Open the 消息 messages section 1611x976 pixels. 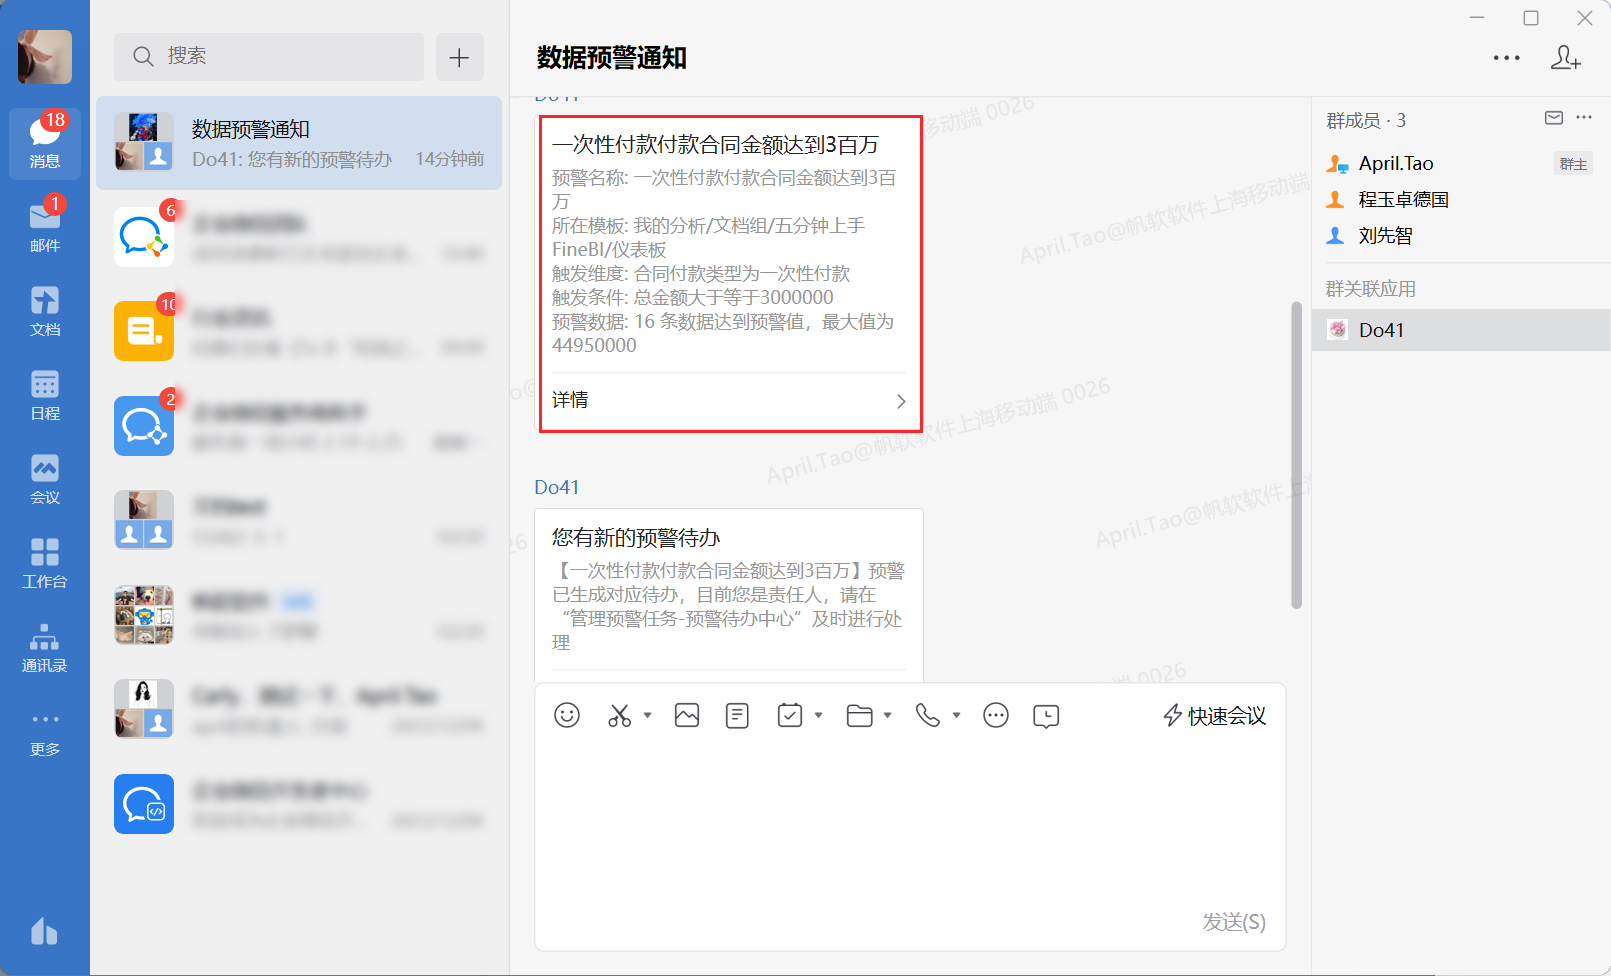tap(45, 142)
